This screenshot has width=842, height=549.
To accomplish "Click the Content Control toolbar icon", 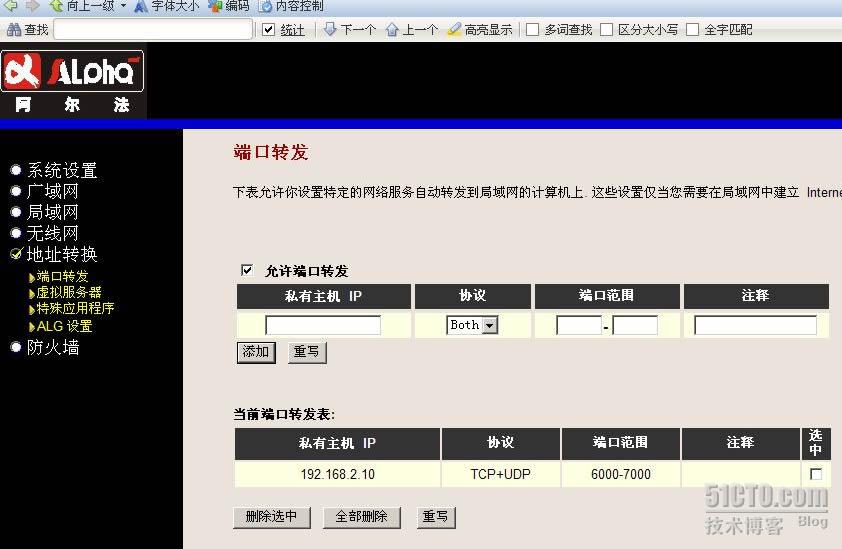I will [x=266, y=6].
